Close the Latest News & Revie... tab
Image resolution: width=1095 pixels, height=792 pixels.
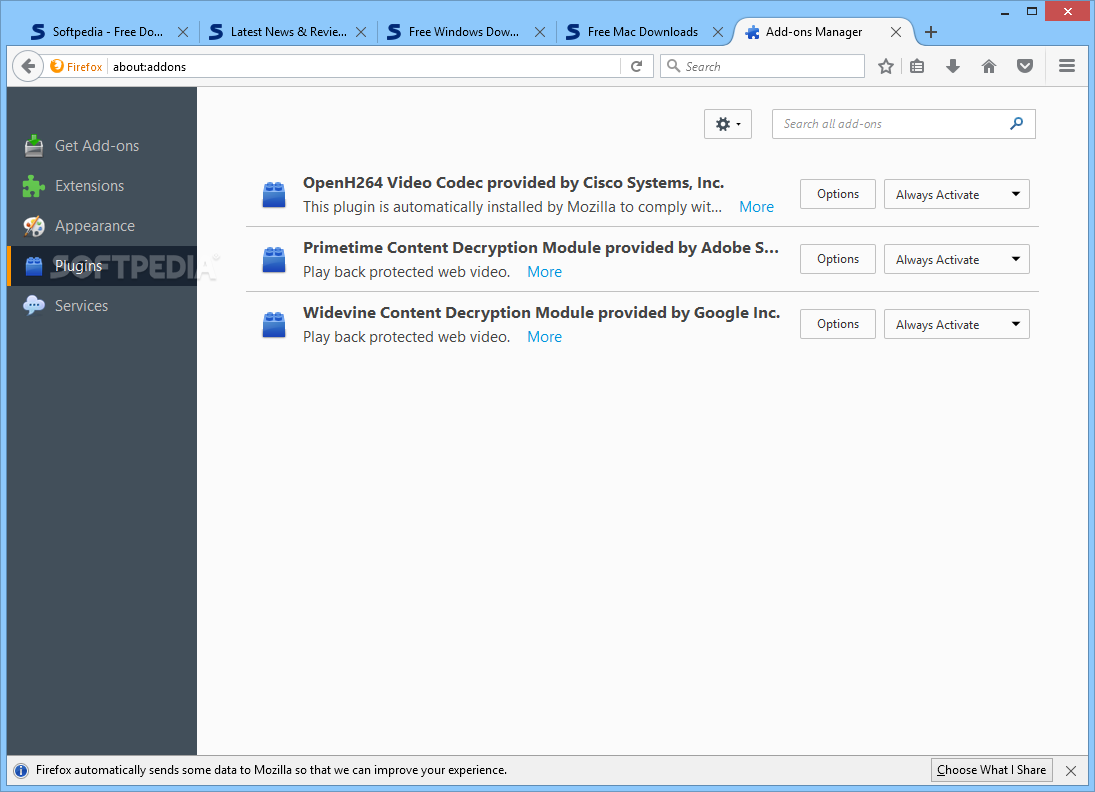[x=361, y=32]
